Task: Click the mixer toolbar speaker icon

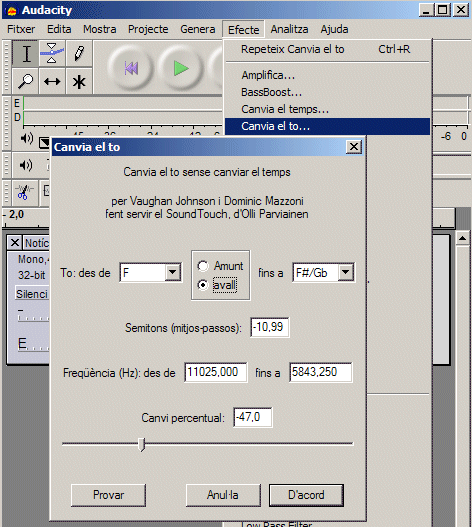Action: 26,165
